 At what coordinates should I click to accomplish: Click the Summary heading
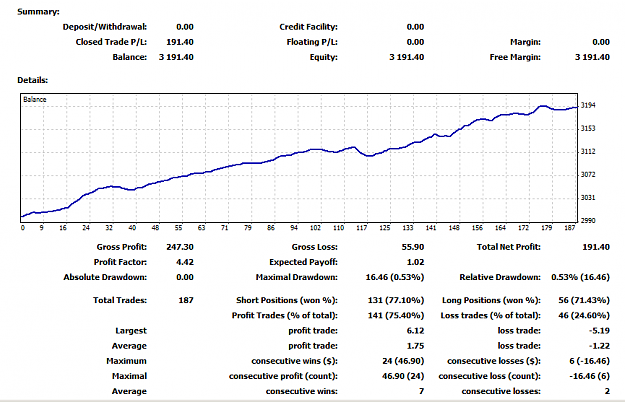point(38,12)
